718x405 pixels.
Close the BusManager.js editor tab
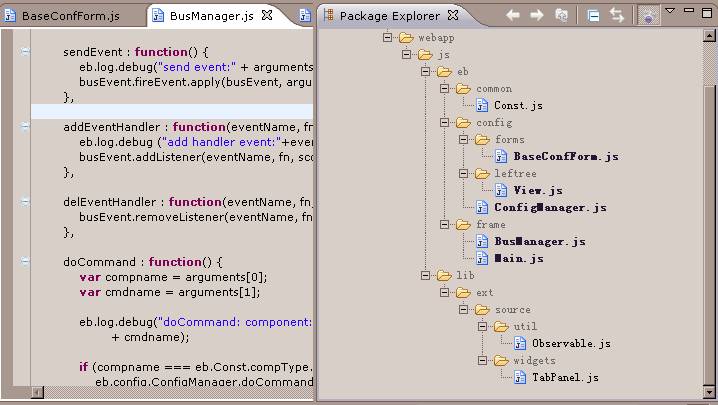267,15
